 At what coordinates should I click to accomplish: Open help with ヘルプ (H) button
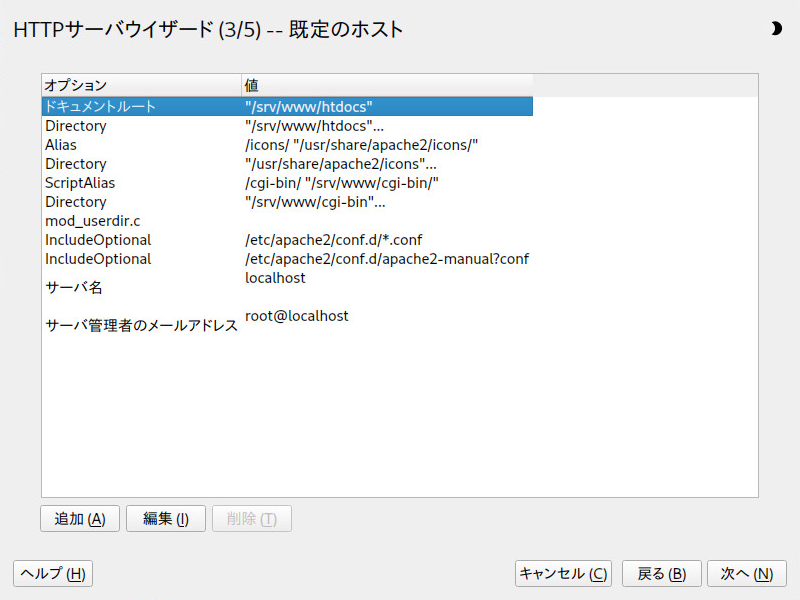(x=53, y=573)
